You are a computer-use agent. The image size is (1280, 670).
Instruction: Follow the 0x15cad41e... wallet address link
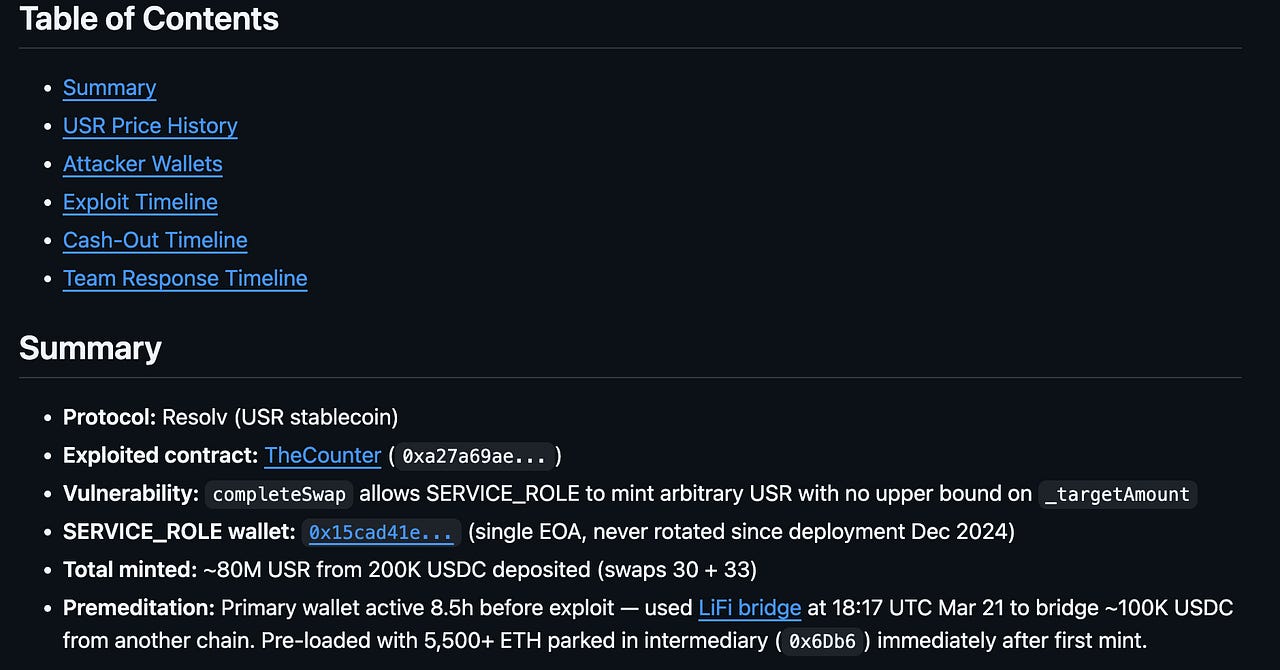(380, 532)
